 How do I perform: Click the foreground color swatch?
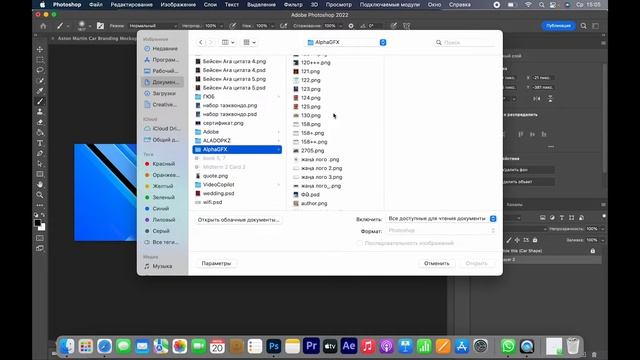click(38, 223)
